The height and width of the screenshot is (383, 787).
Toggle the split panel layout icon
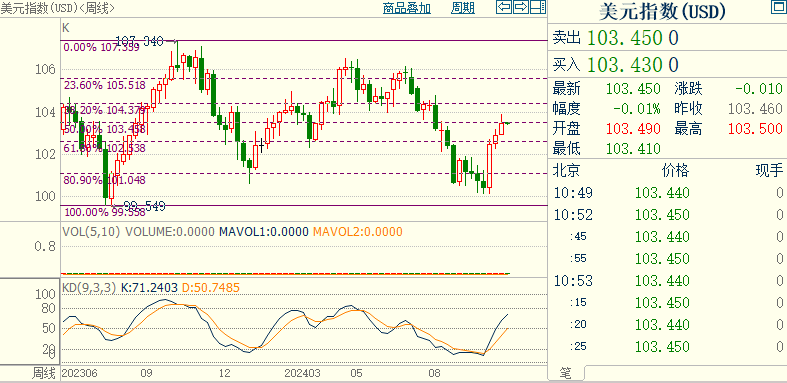click(538, 7)
